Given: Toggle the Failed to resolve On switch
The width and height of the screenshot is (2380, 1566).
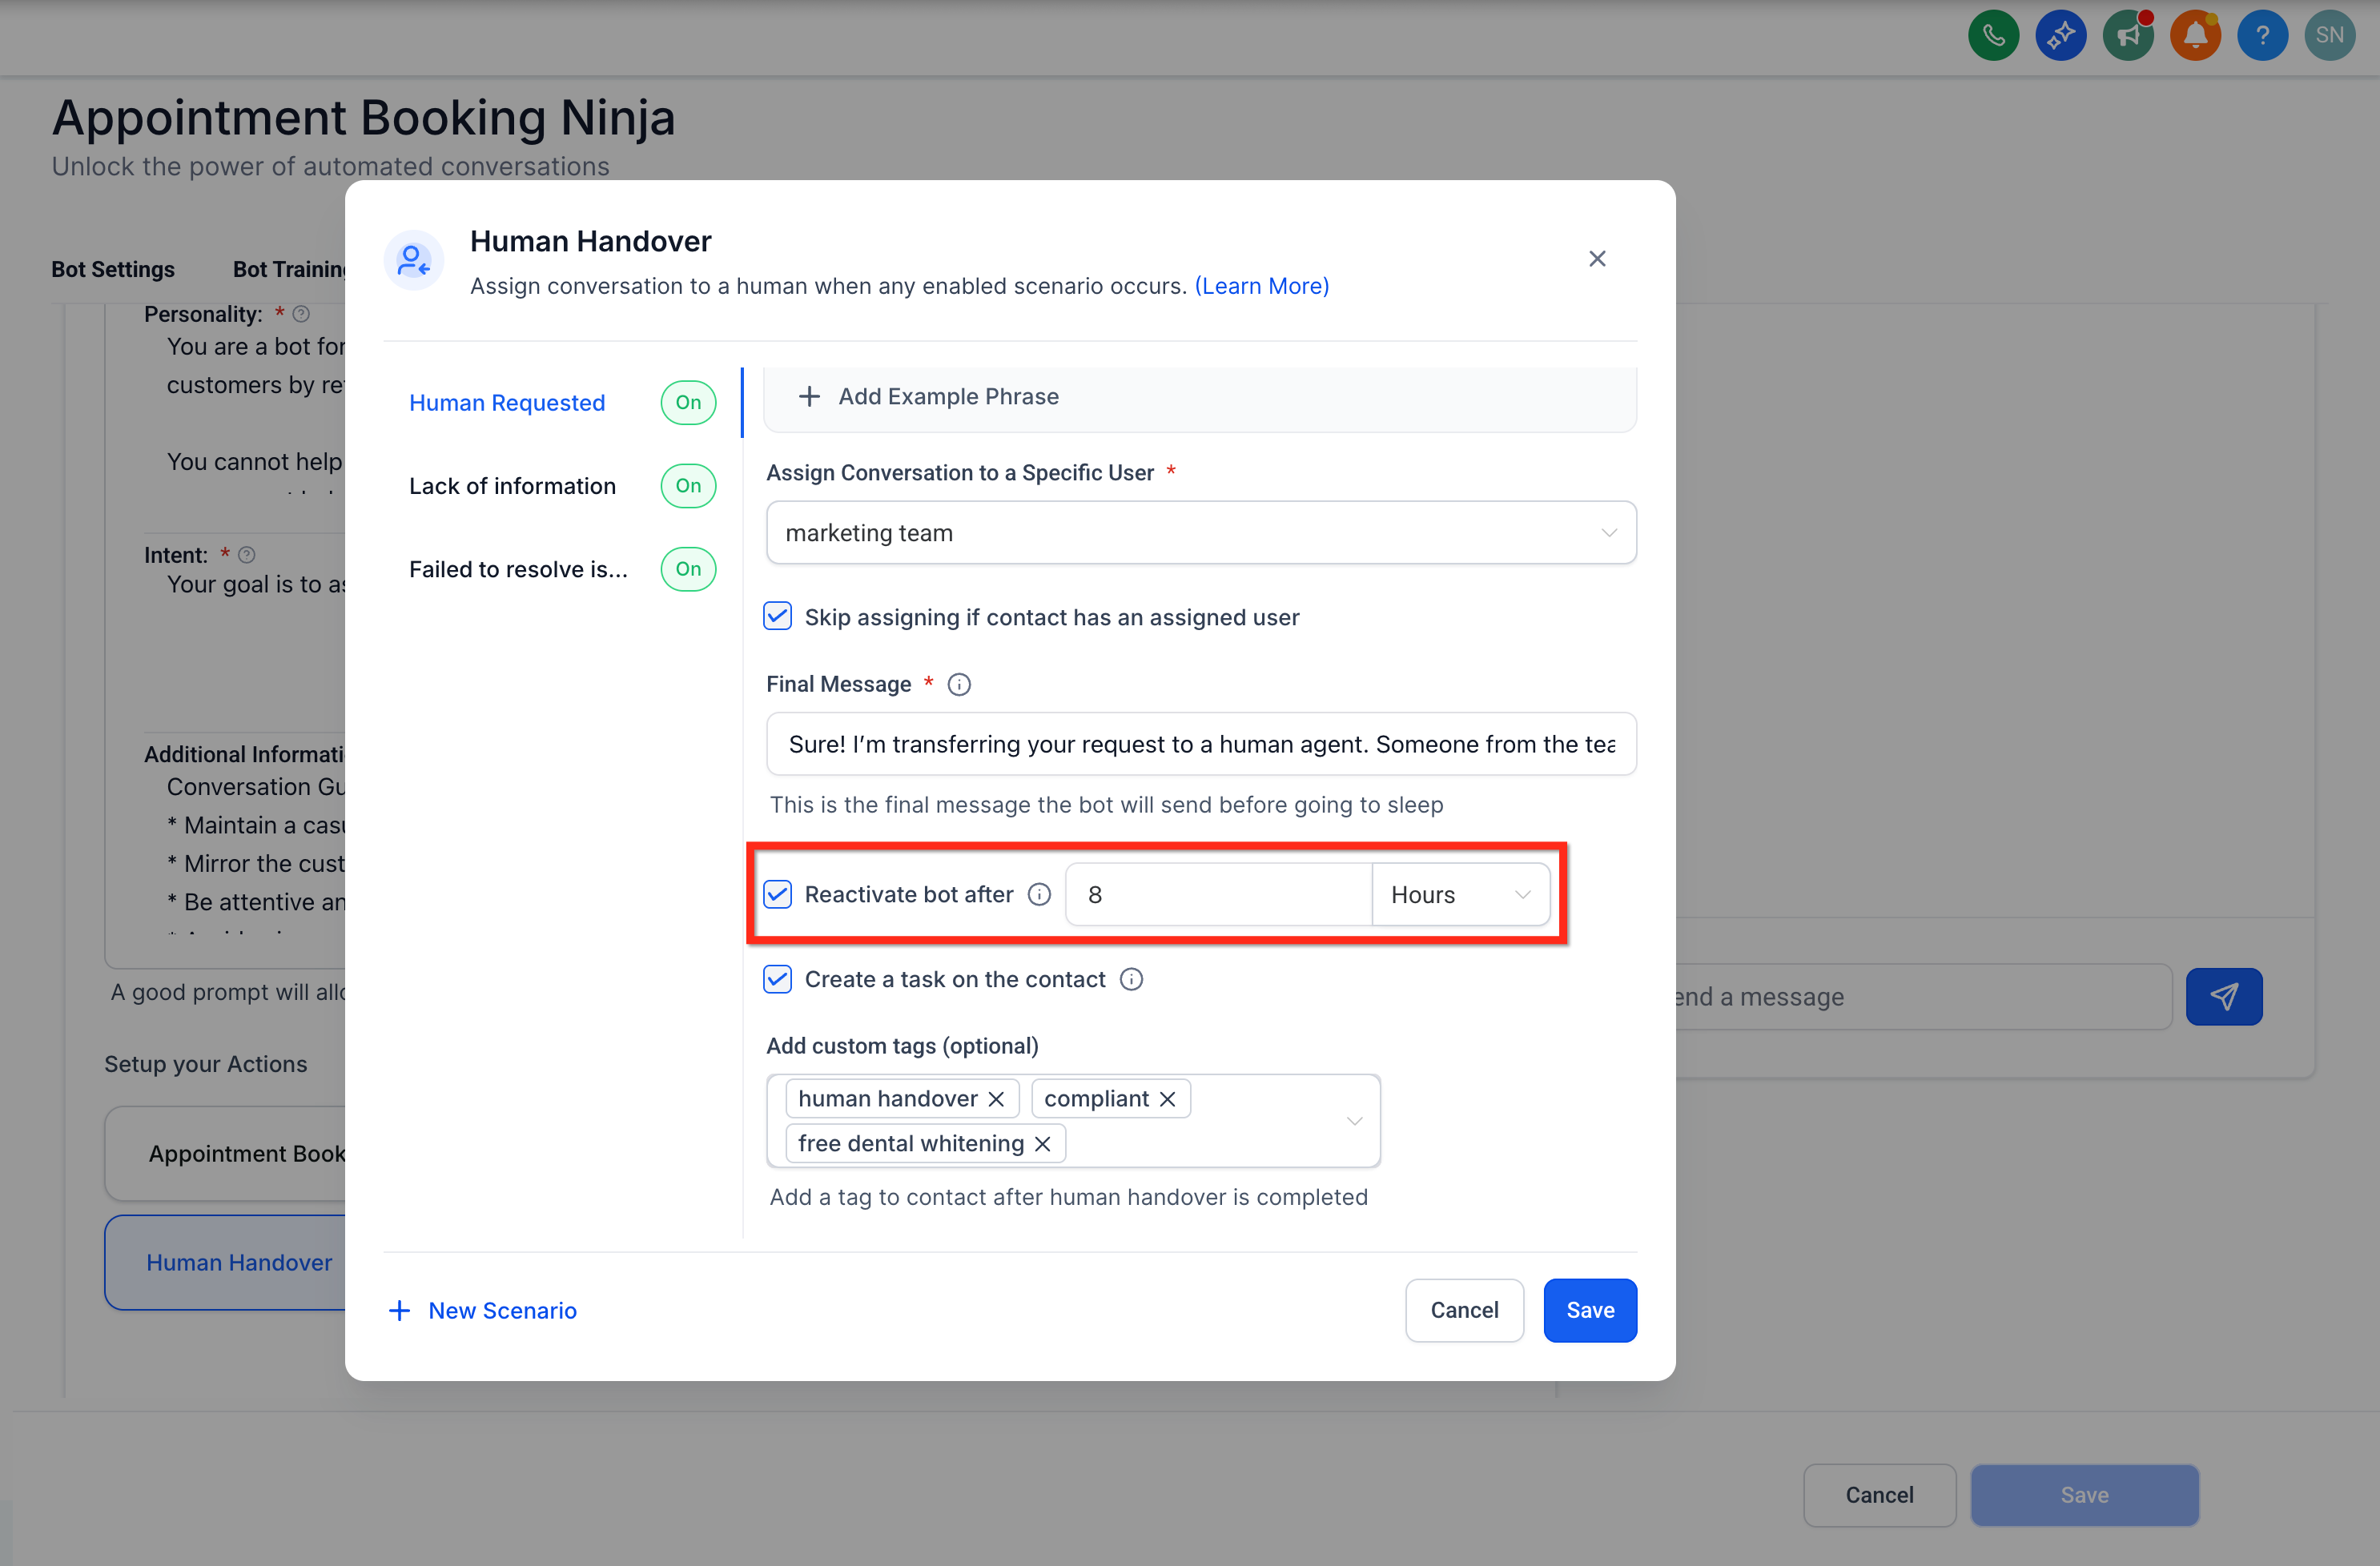Looking at the screenshot, I should (688, 569).
